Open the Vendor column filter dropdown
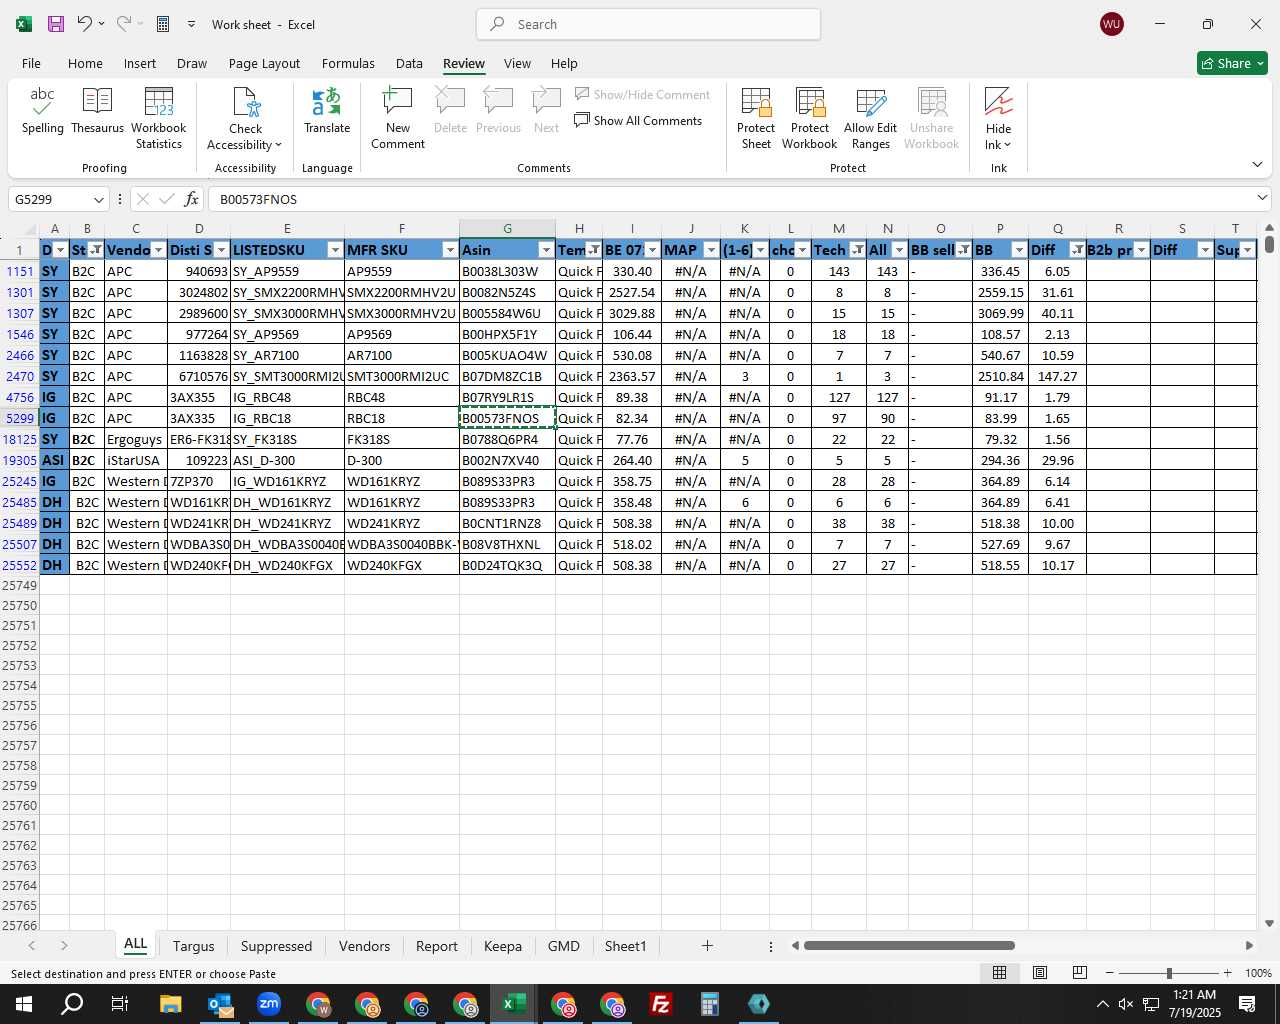Image resolution: width=1280 pixels, height=1024 pixels. [x=158, y=250]
